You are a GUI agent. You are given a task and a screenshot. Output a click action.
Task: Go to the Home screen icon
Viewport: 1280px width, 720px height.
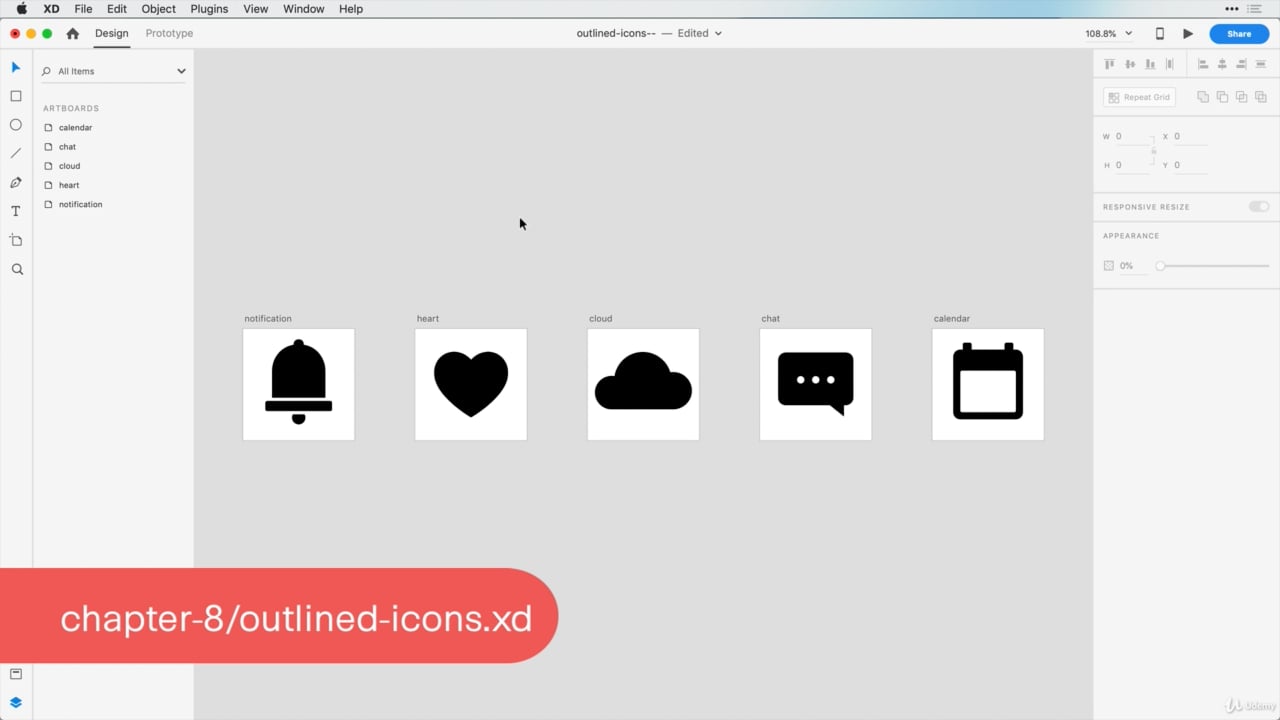coord(72,33)
